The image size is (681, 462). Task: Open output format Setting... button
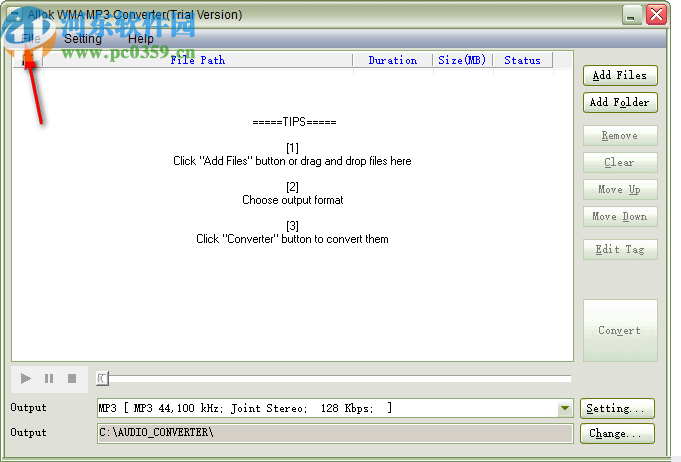coord(617,409)
